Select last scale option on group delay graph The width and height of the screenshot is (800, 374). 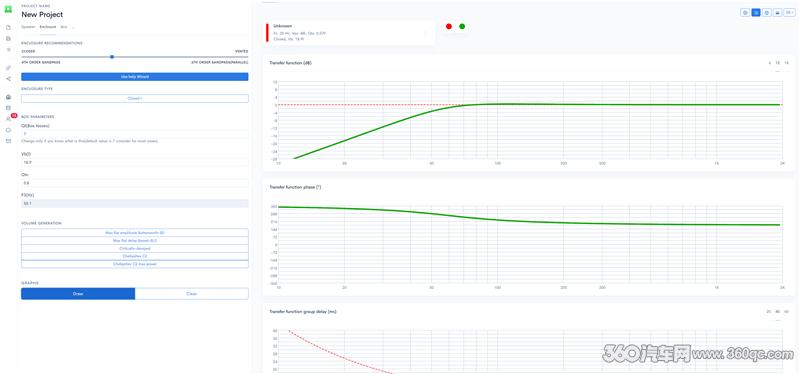tap(786, 311)
